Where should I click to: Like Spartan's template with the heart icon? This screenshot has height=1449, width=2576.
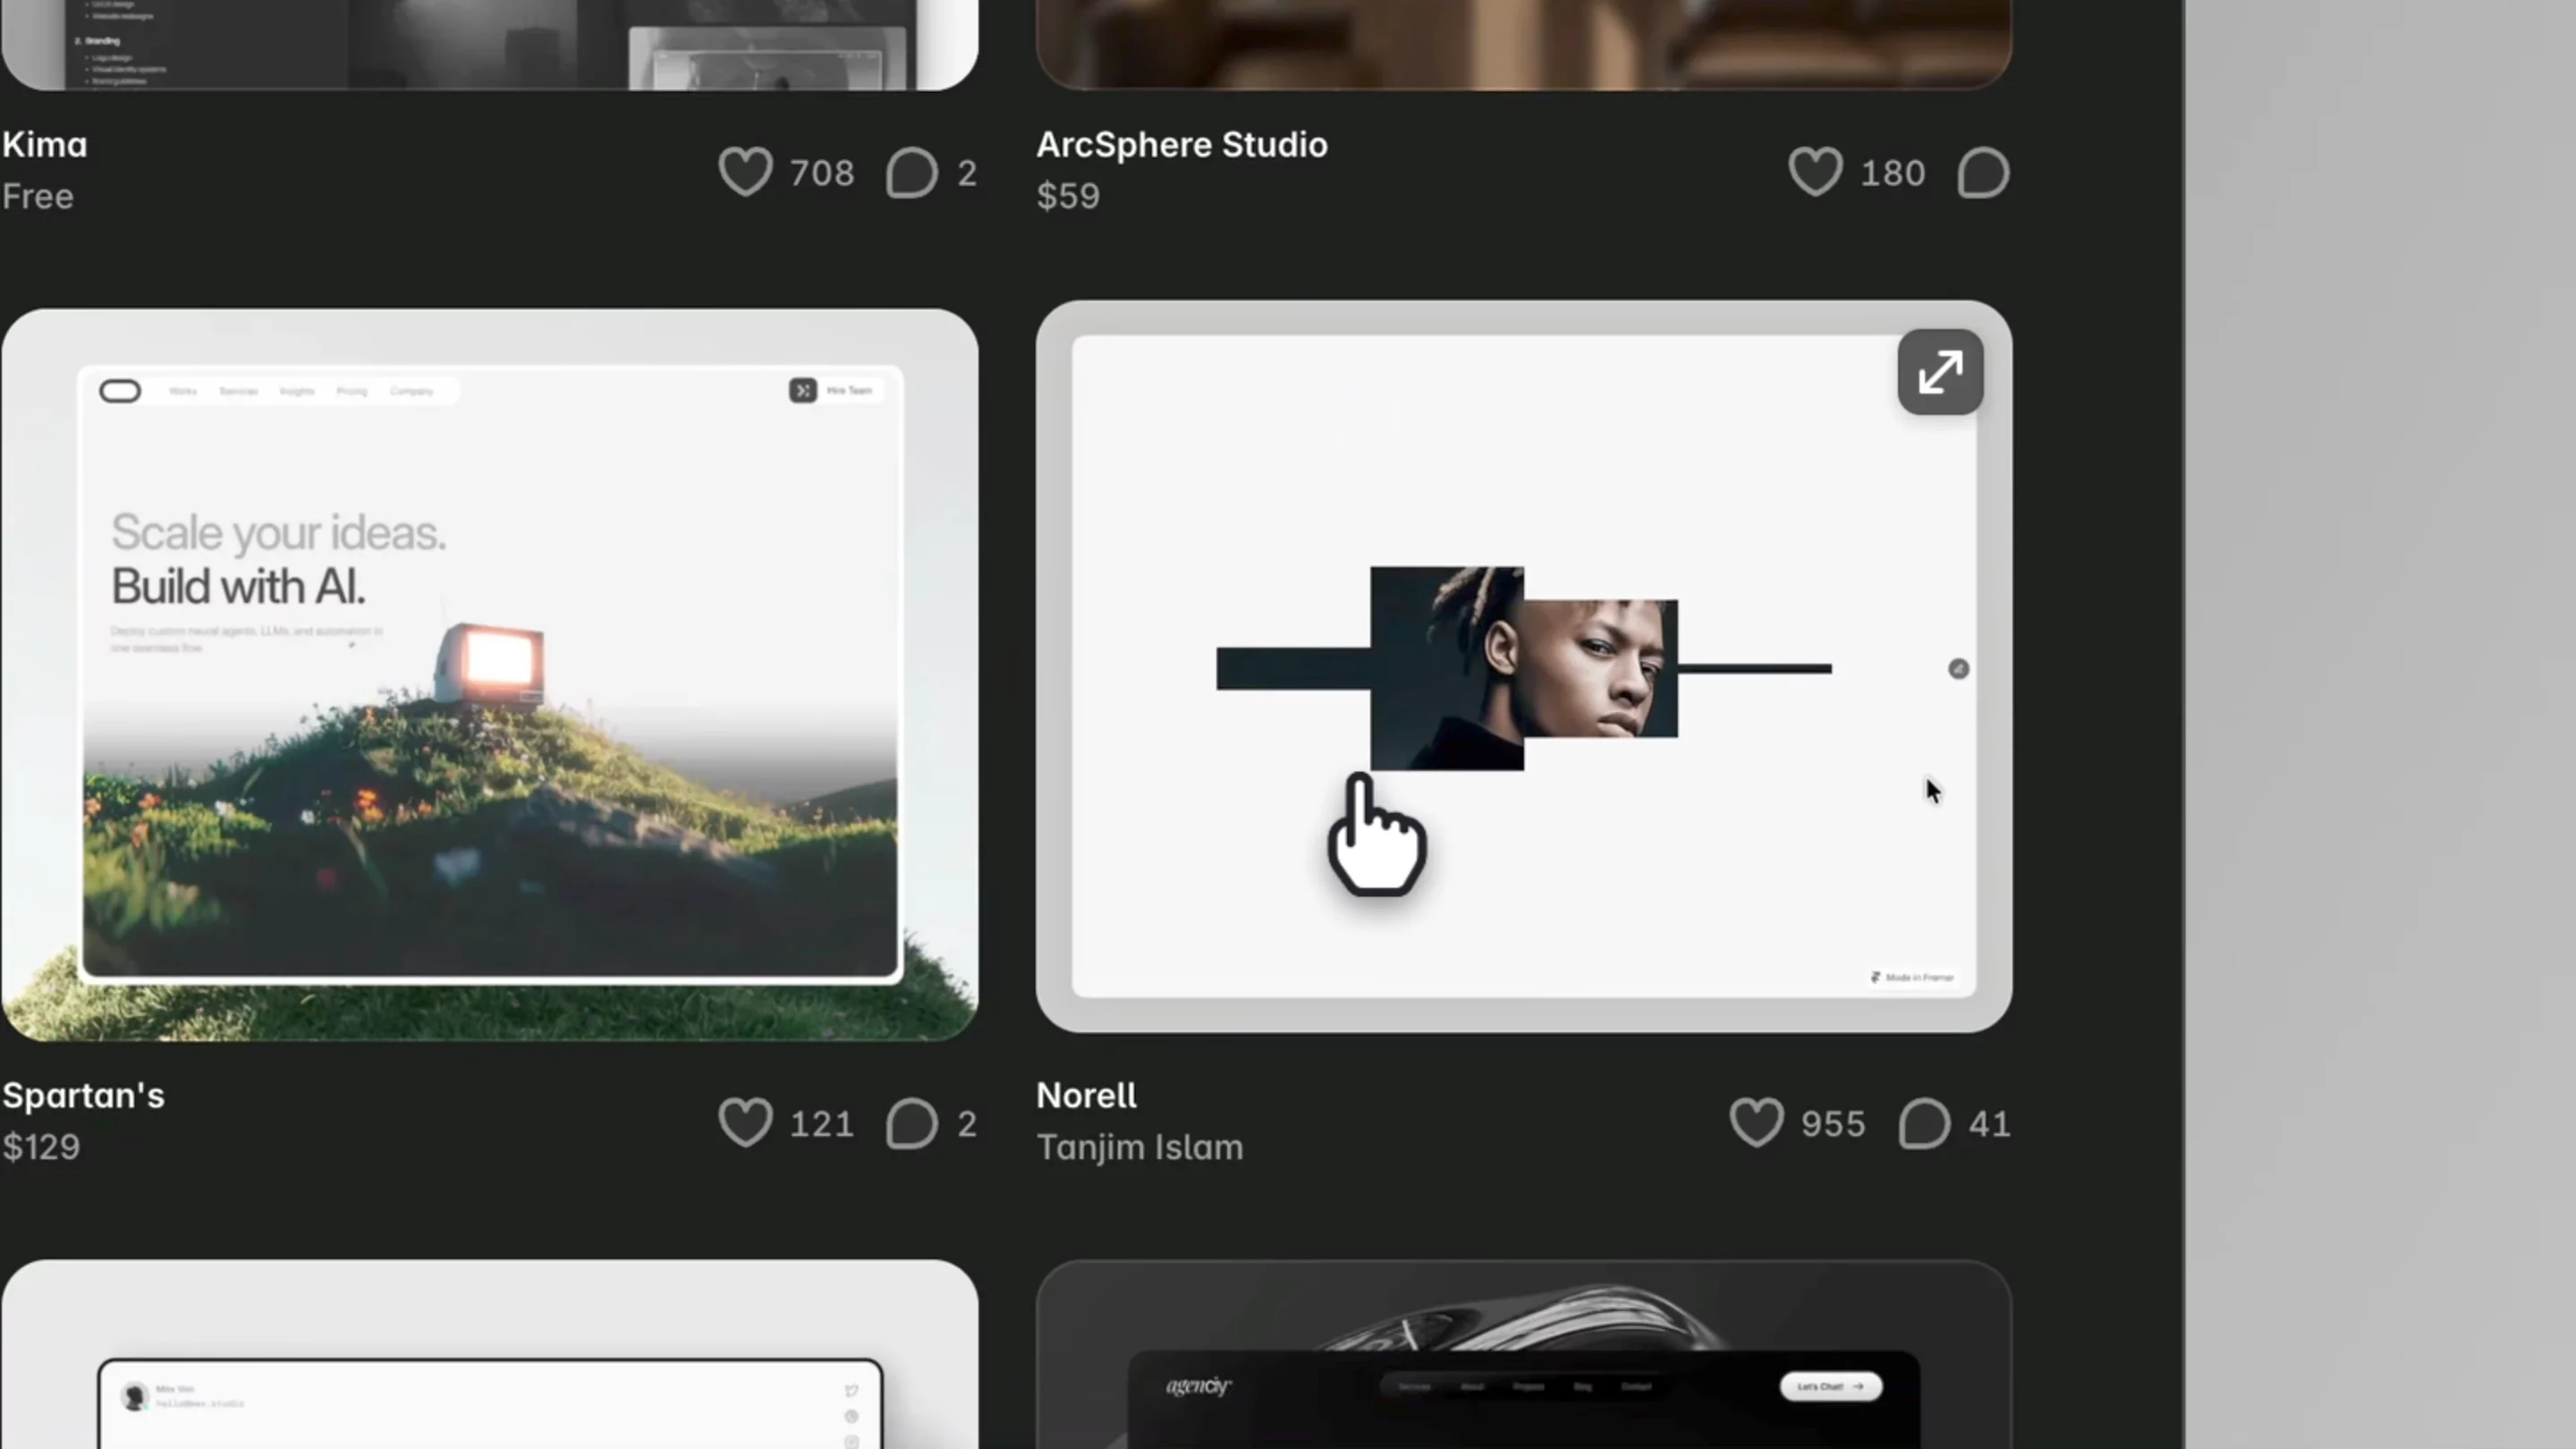tap(745, 1123)
